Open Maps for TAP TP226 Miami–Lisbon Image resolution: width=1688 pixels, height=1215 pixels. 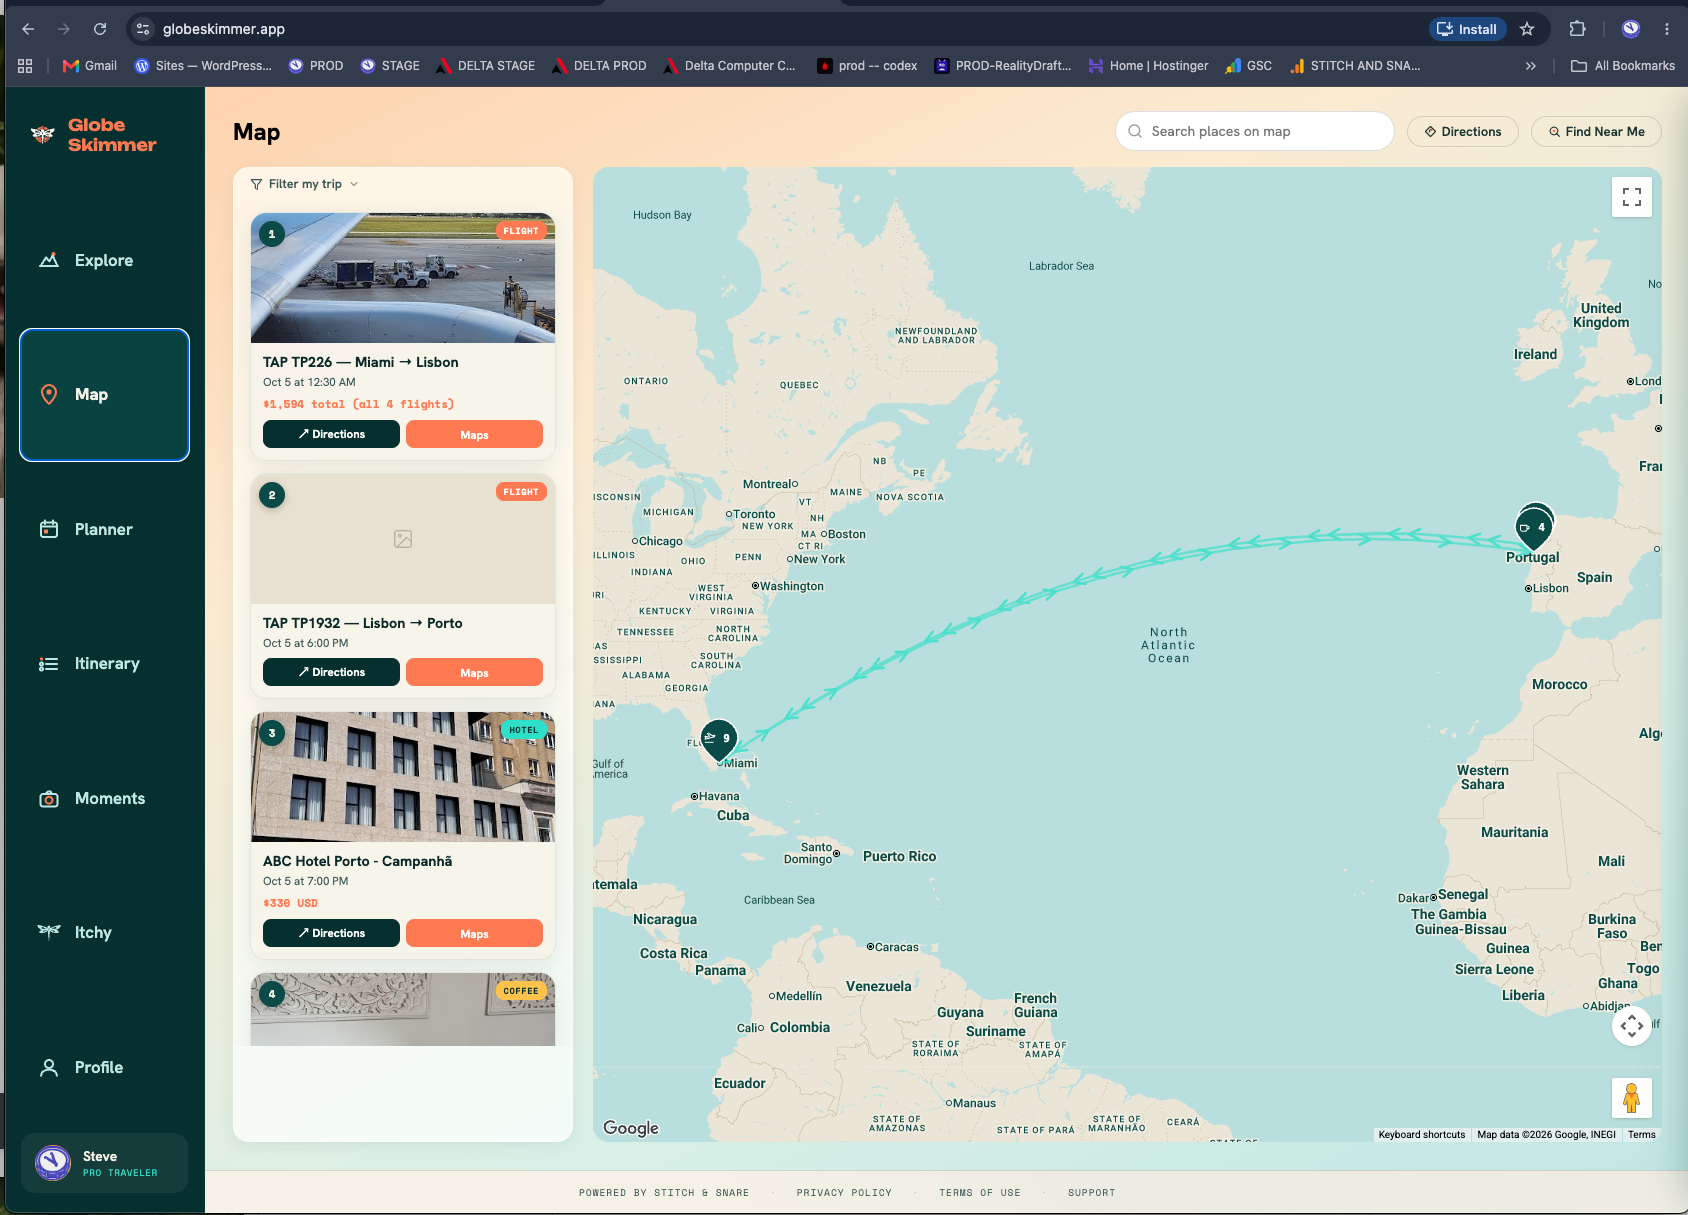[x=474, y=434]
